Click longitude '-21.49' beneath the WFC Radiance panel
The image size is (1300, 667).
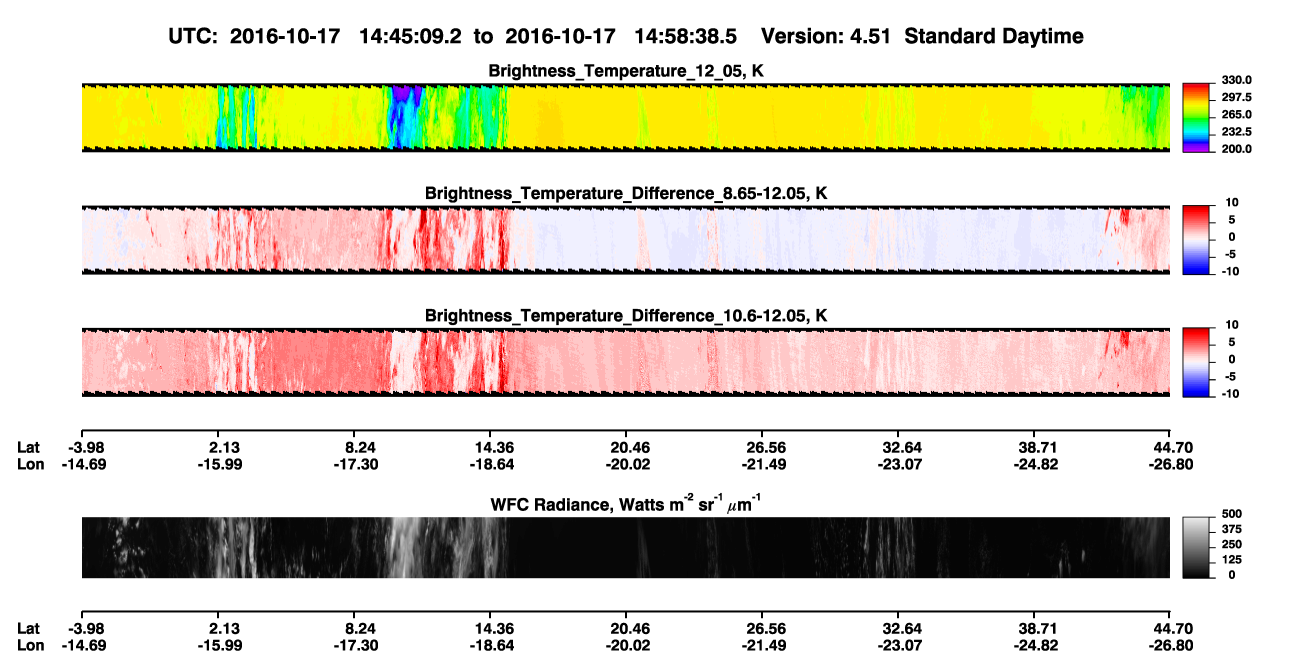click(762, 646)
